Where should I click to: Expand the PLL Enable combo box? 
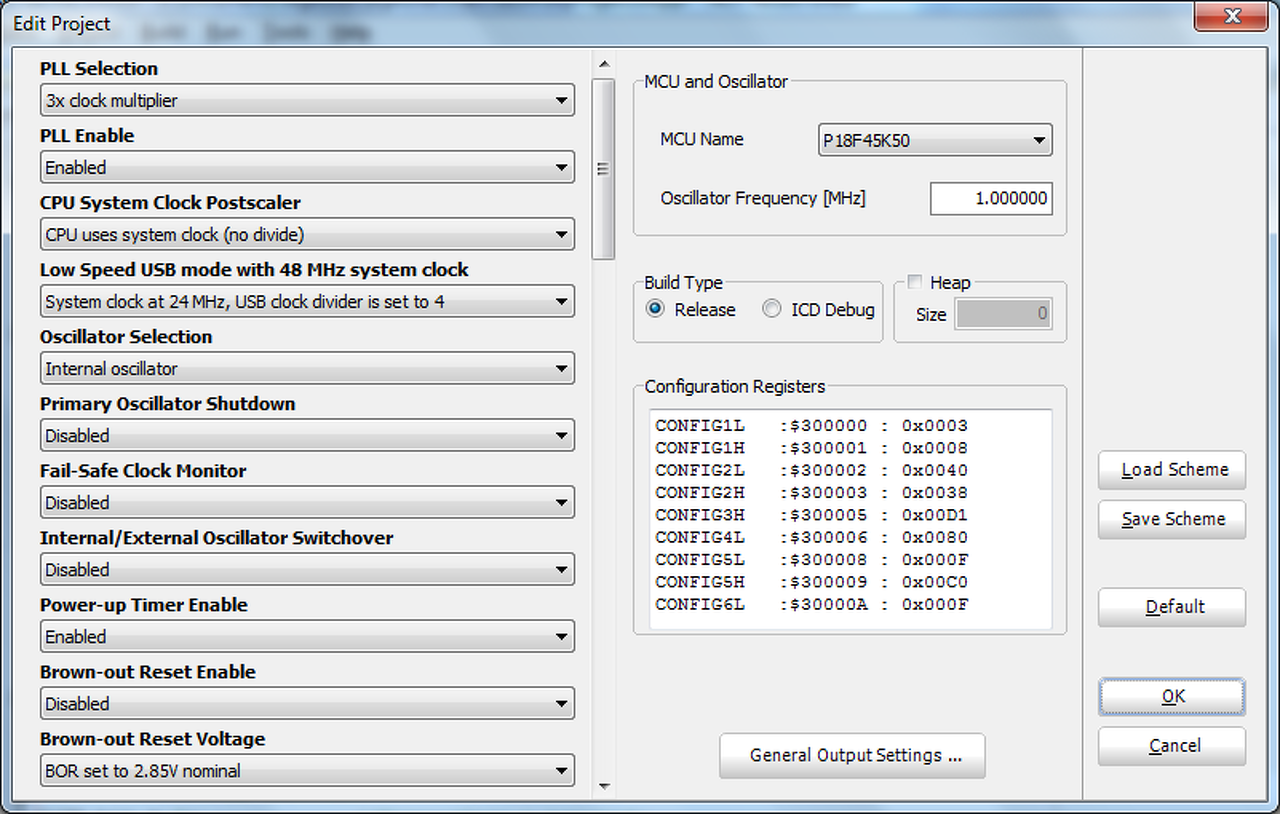coord(307,168)
